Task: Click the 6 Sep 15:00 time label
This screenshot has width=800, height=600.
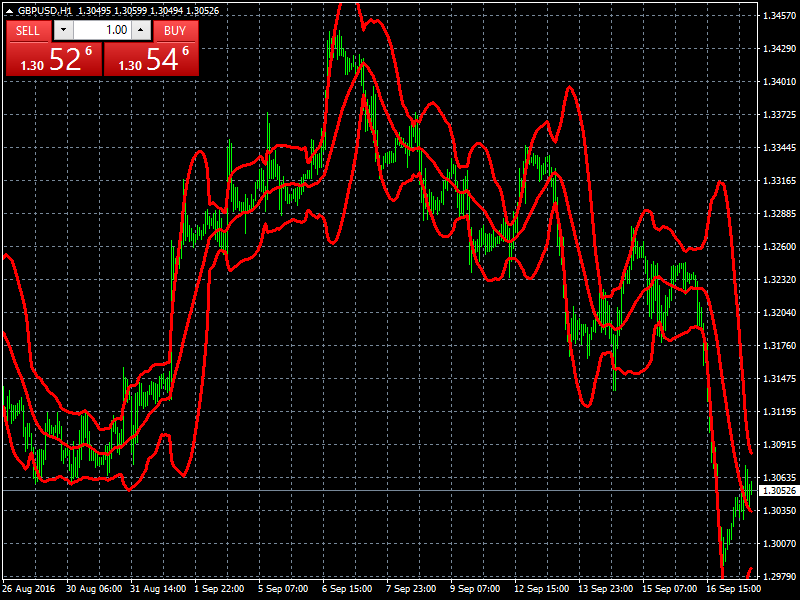Action: click(x=347, y=589)
